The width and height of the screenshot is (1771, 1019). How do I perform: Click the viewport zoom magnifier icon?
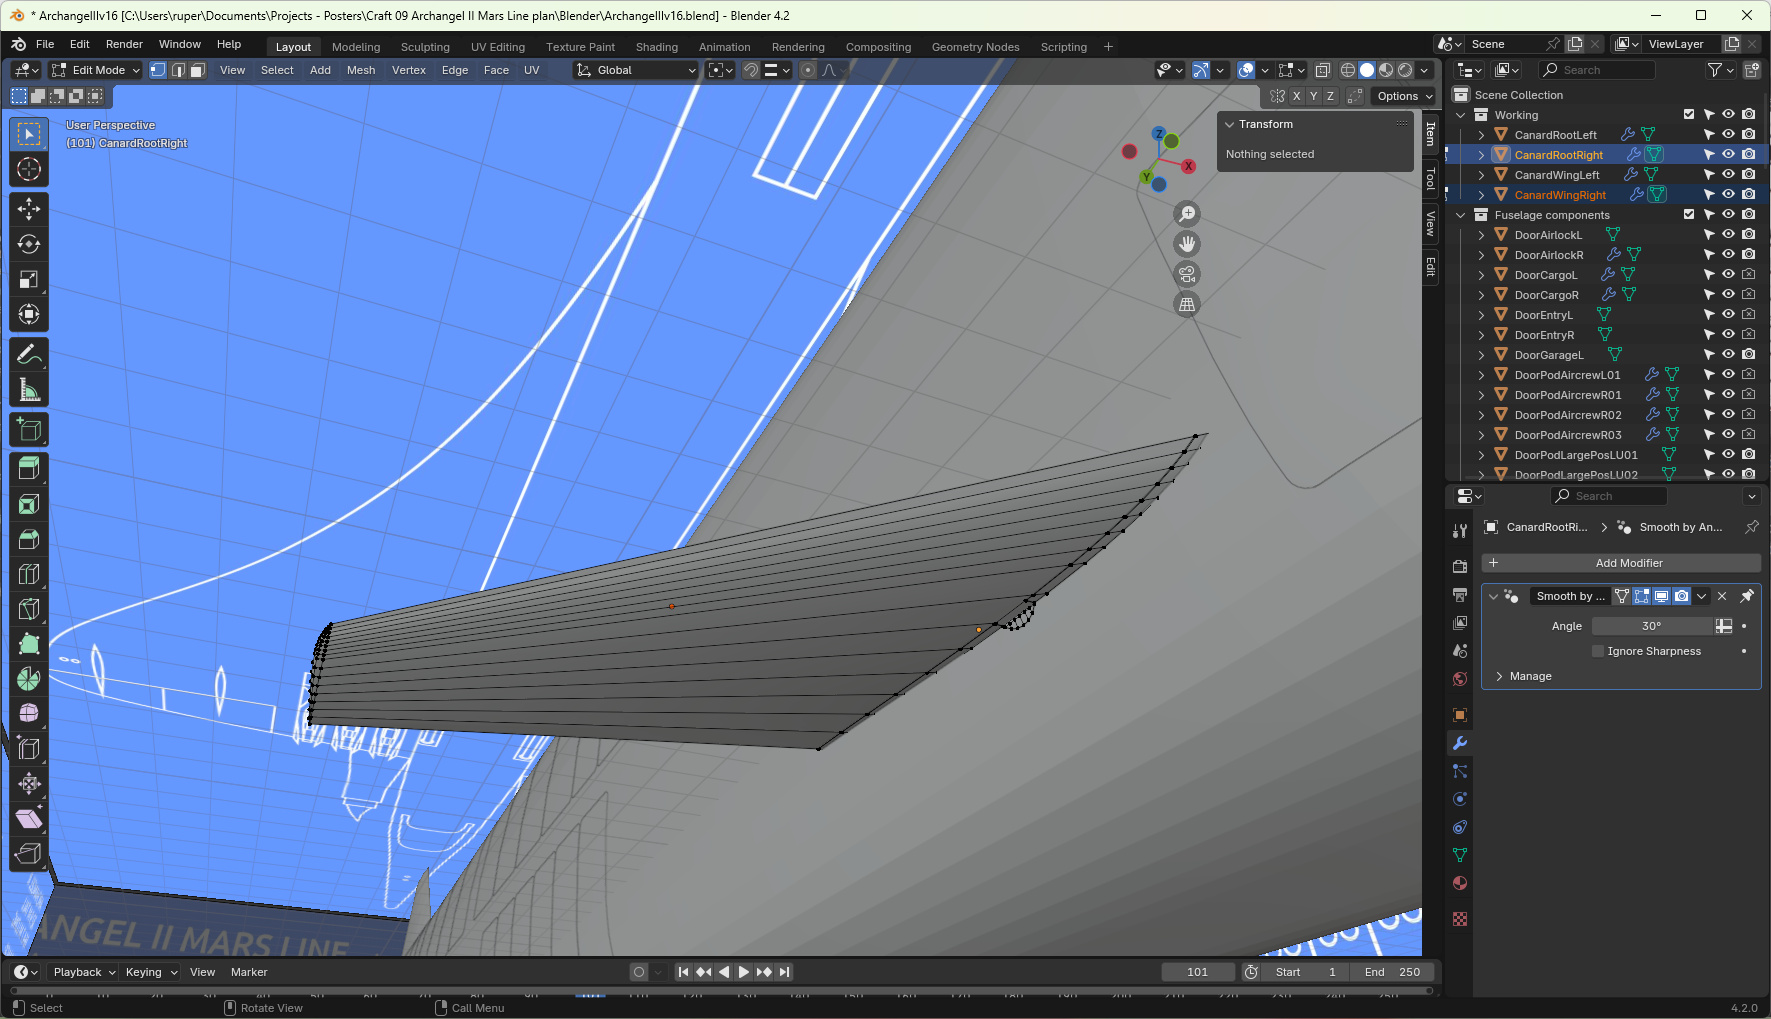coord(1187,214)
